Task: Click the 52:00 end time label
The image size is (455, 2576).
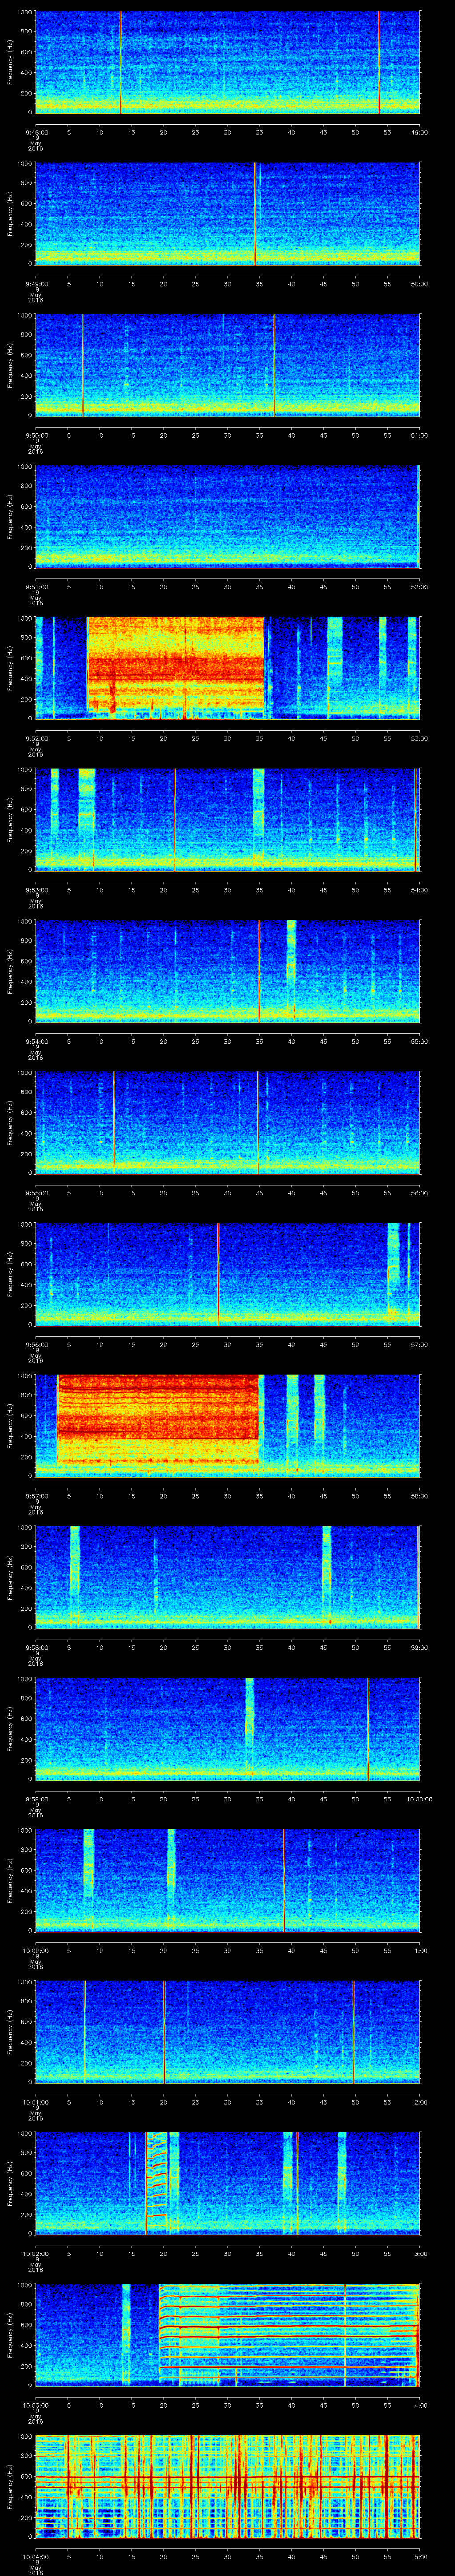Action: pyautogui.click(x=420, y=586)
